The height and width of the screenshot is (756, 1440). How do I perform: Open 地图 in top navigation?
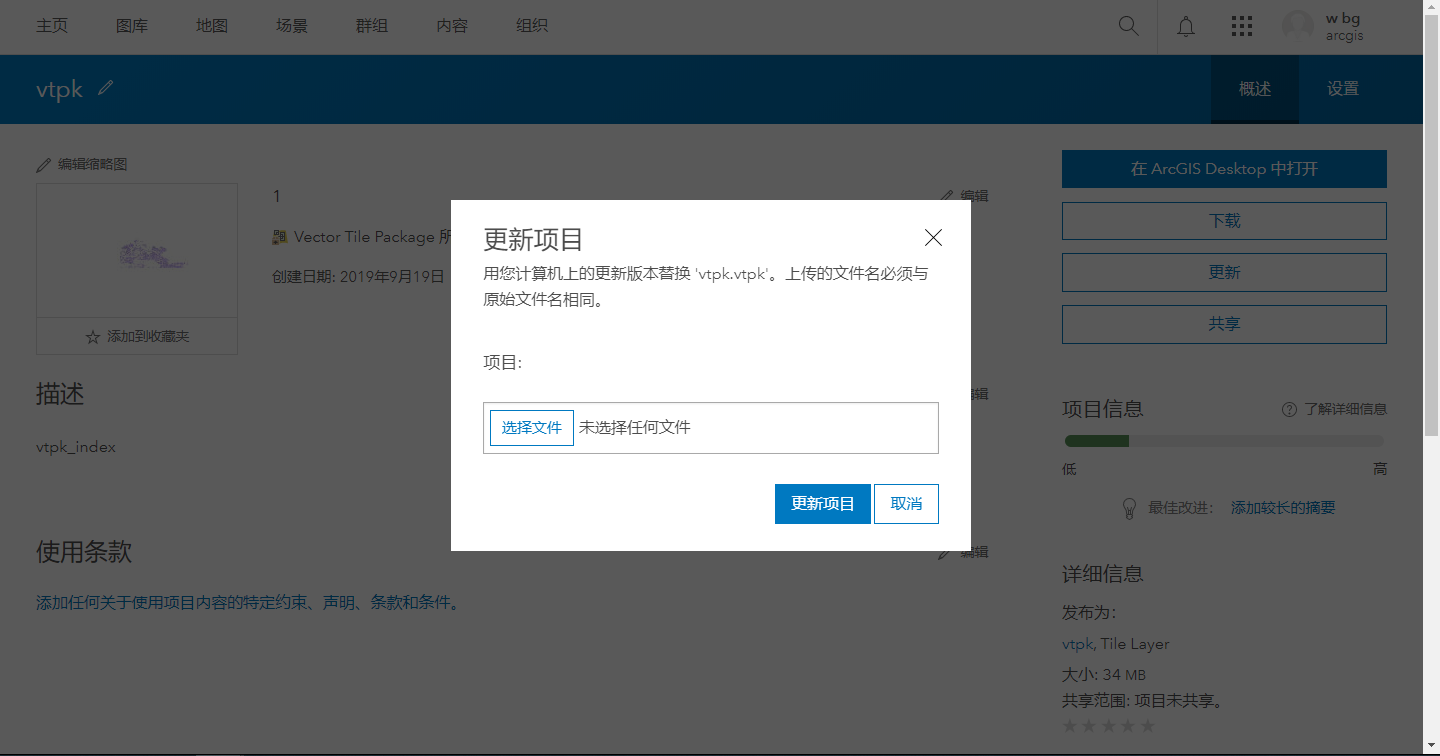pos(212,26)
